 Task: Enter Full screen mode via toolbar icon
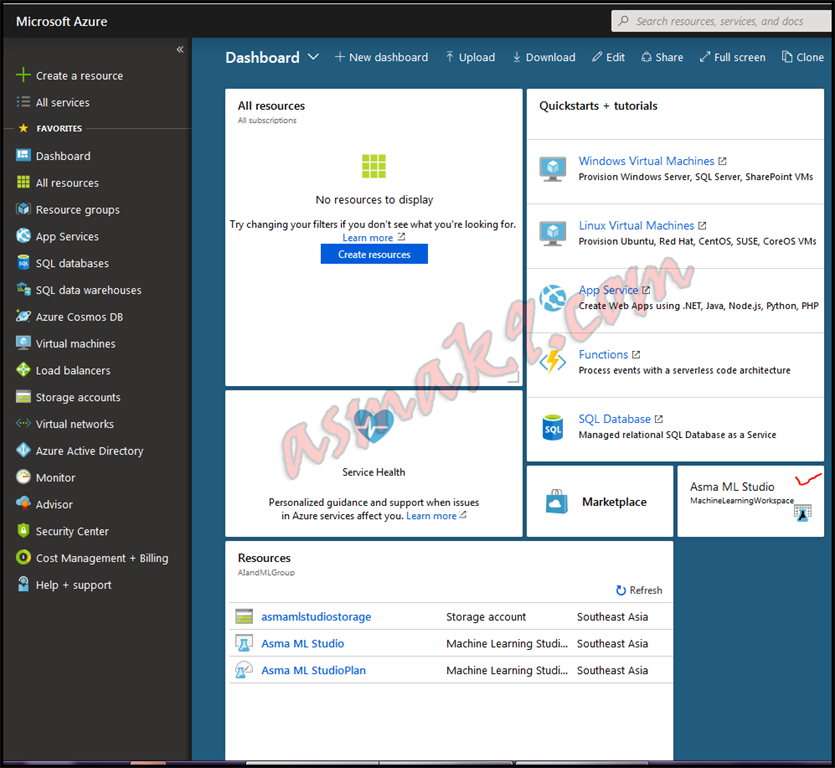pos(703,57)
